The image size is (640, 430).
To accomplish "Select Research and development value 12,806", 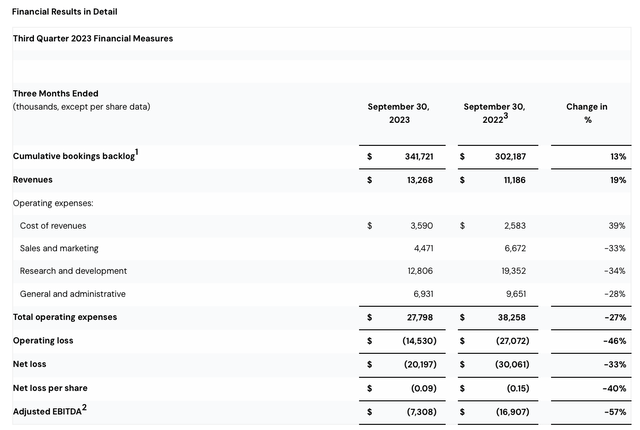I will pos(418,271).
